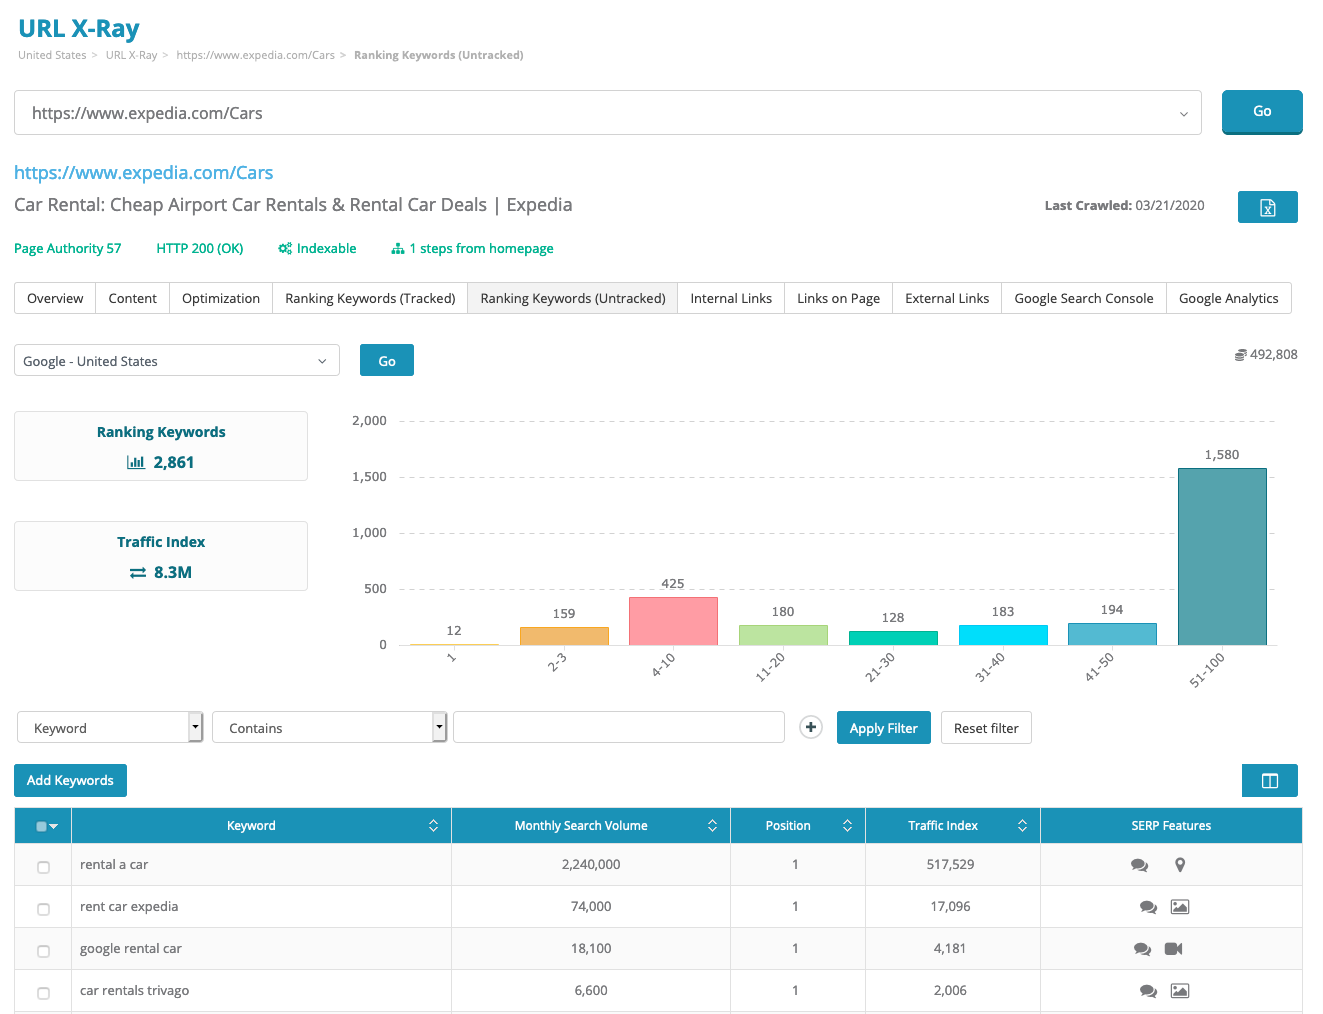
Task: Open the Google - United States region dropdown
Action: (x=176, y=360)
